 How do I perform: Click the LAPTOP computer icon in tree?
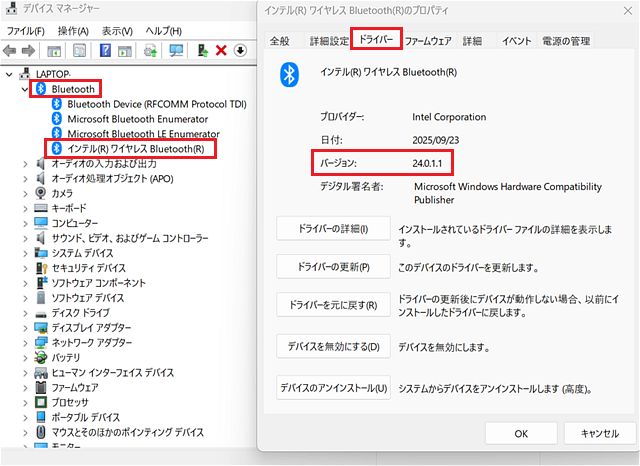[x=25, y=74]
